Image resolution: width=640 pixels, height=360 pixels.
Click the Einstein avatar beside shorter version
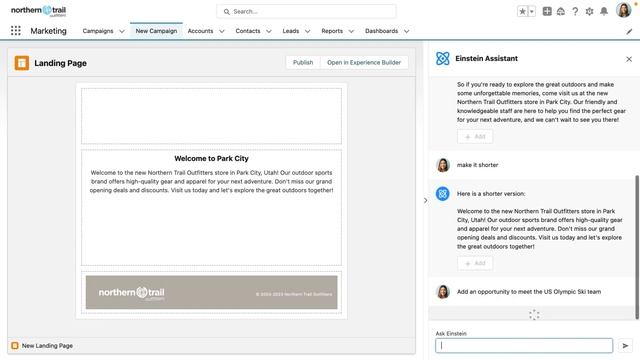pos(442,193)
